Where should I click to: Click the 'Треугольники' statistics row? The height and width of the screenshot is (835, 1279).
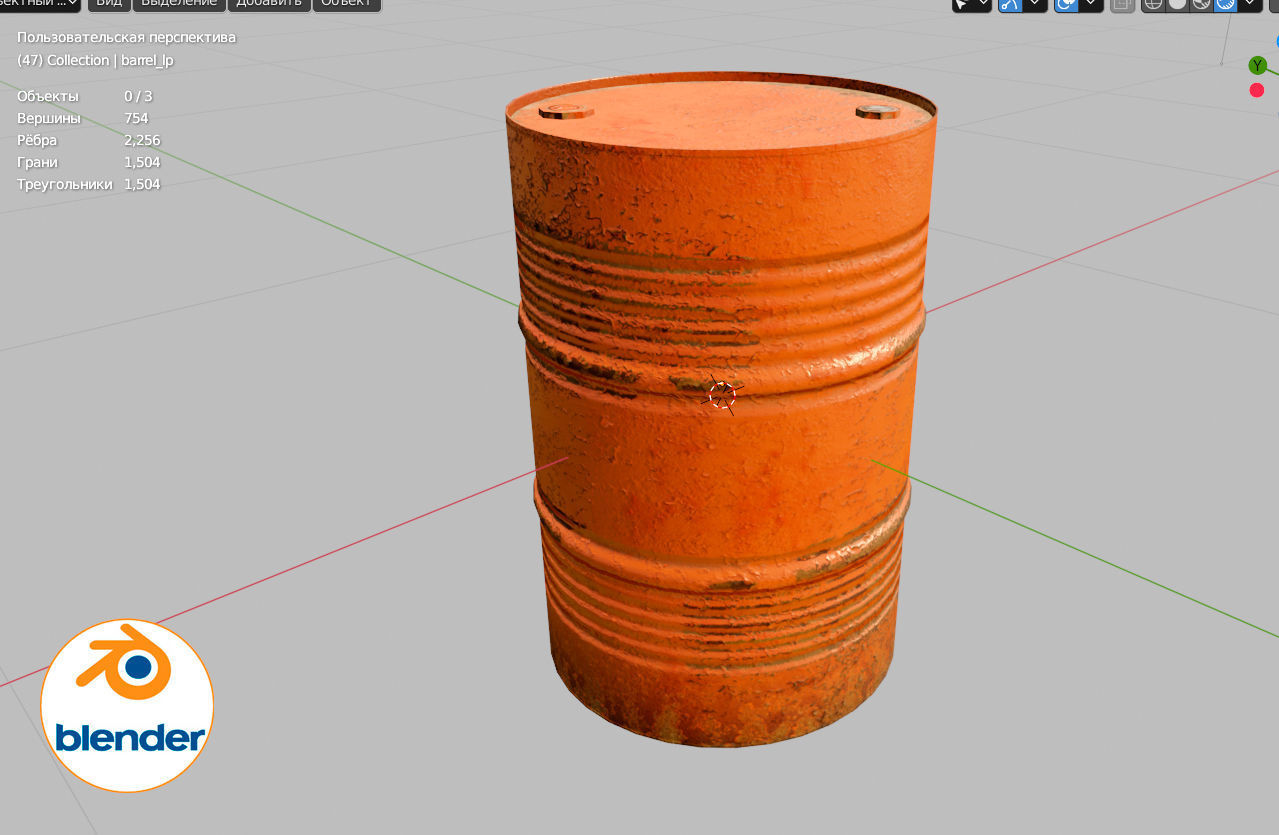(x=89, y=184)
